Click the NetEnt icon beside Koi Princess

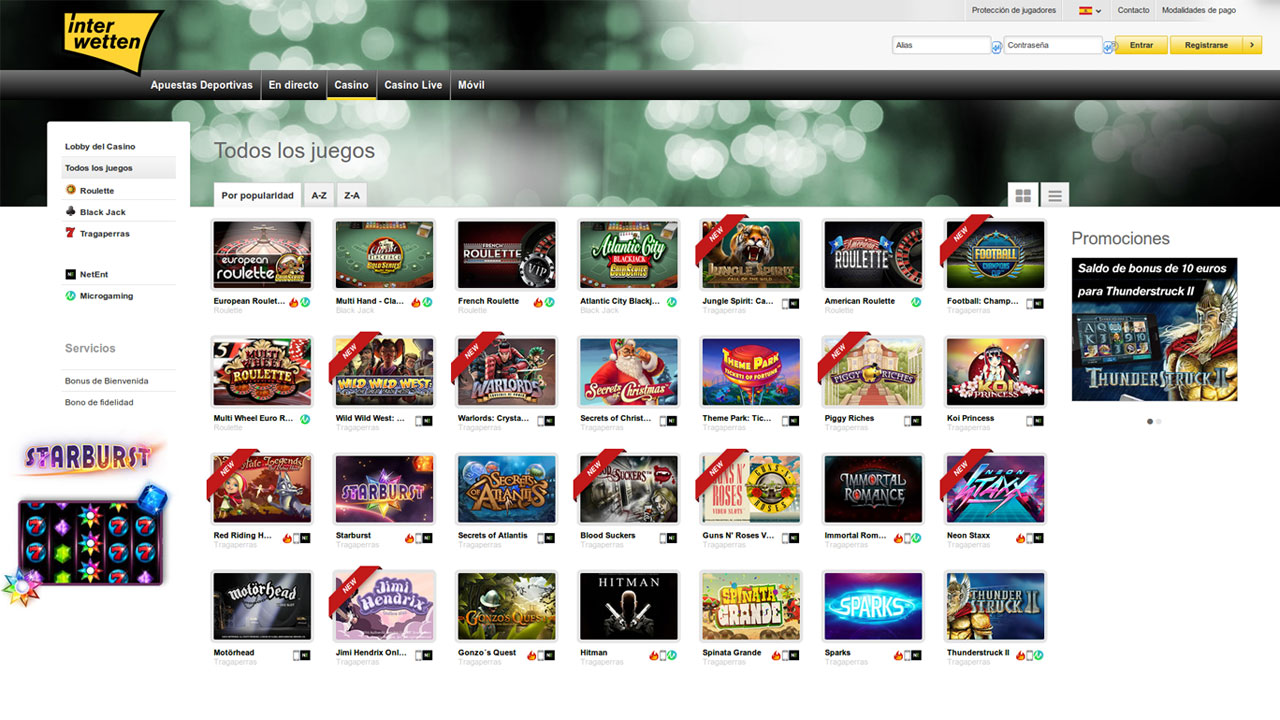tap(1038, 420)
